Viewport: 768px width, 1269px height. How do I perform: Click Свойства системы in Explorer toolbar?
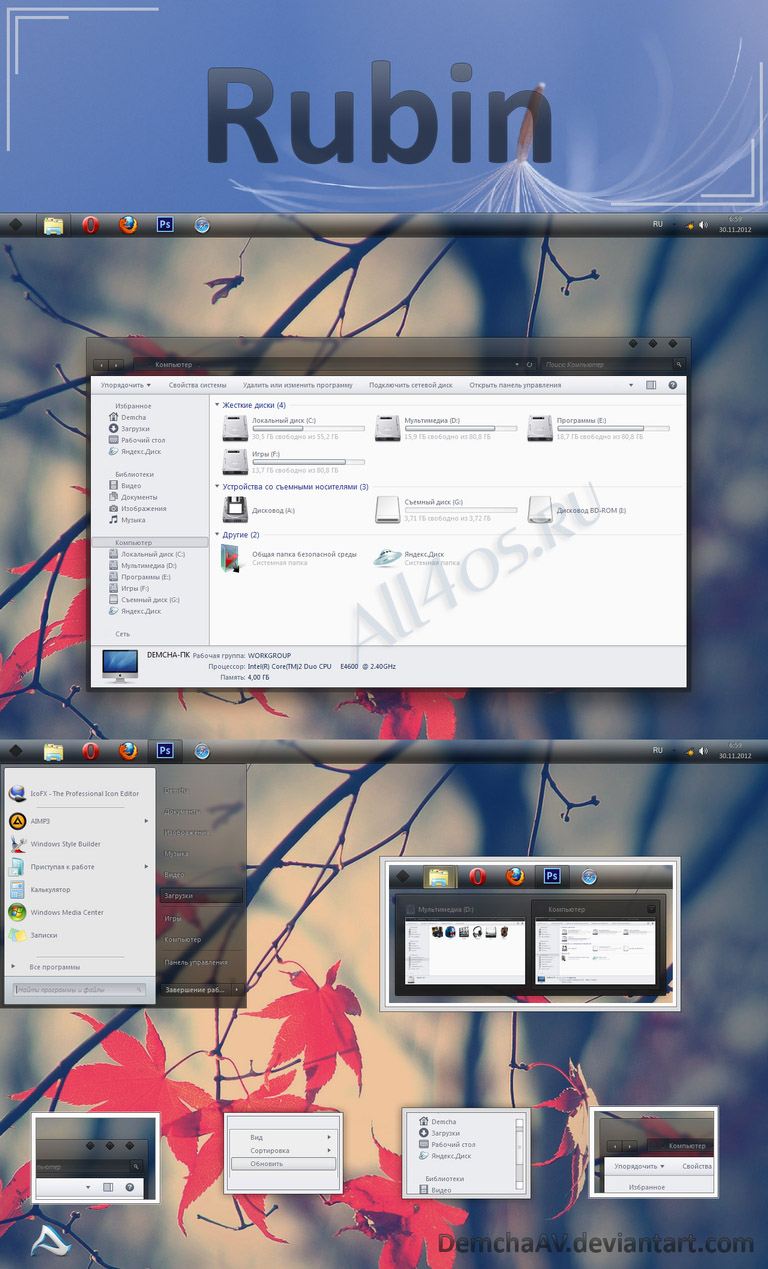[x=197, y=385]
